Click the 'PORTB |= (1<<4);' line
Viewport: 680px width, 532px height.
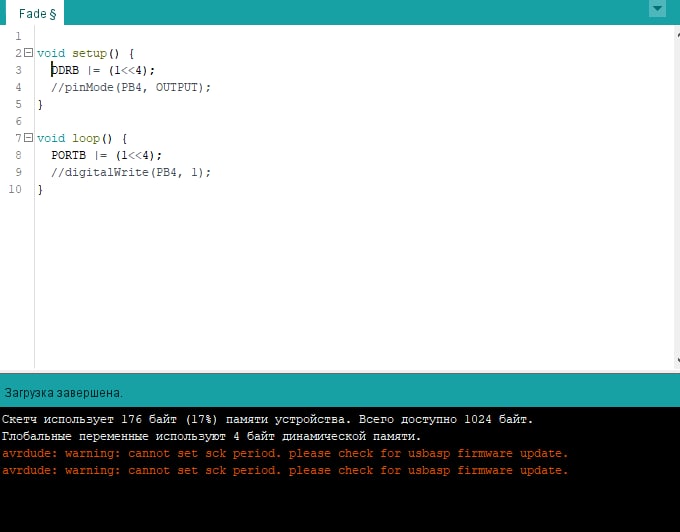point(106,155)
